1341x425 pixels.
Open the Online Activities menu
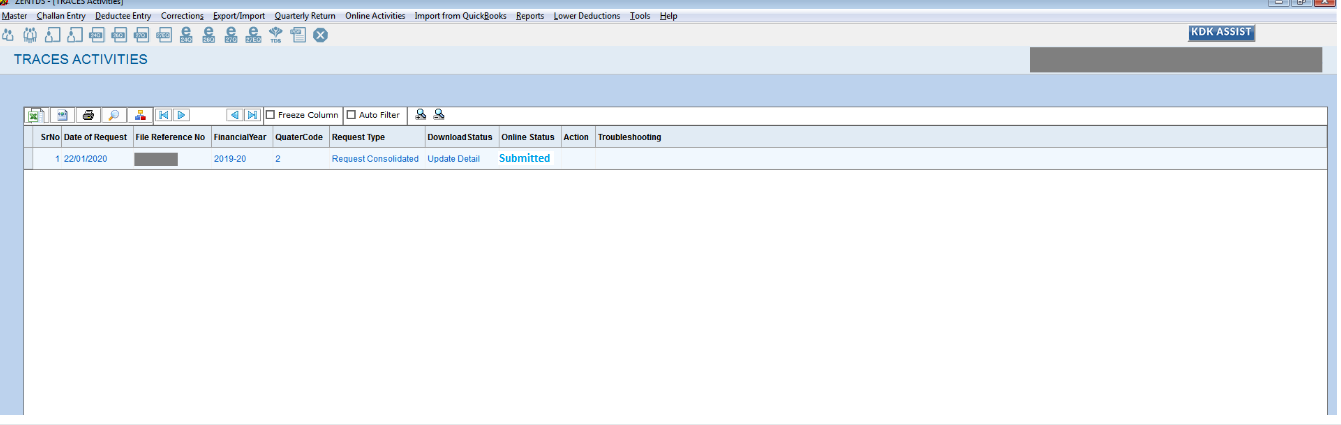pos(375,16)
